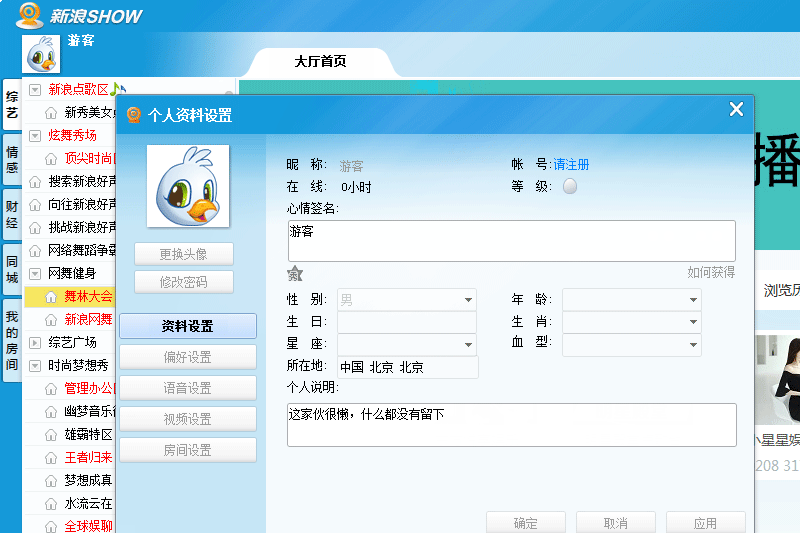Click the gray star badge icon
Viewport: 800px width, 533px height.
click(295, 274)
